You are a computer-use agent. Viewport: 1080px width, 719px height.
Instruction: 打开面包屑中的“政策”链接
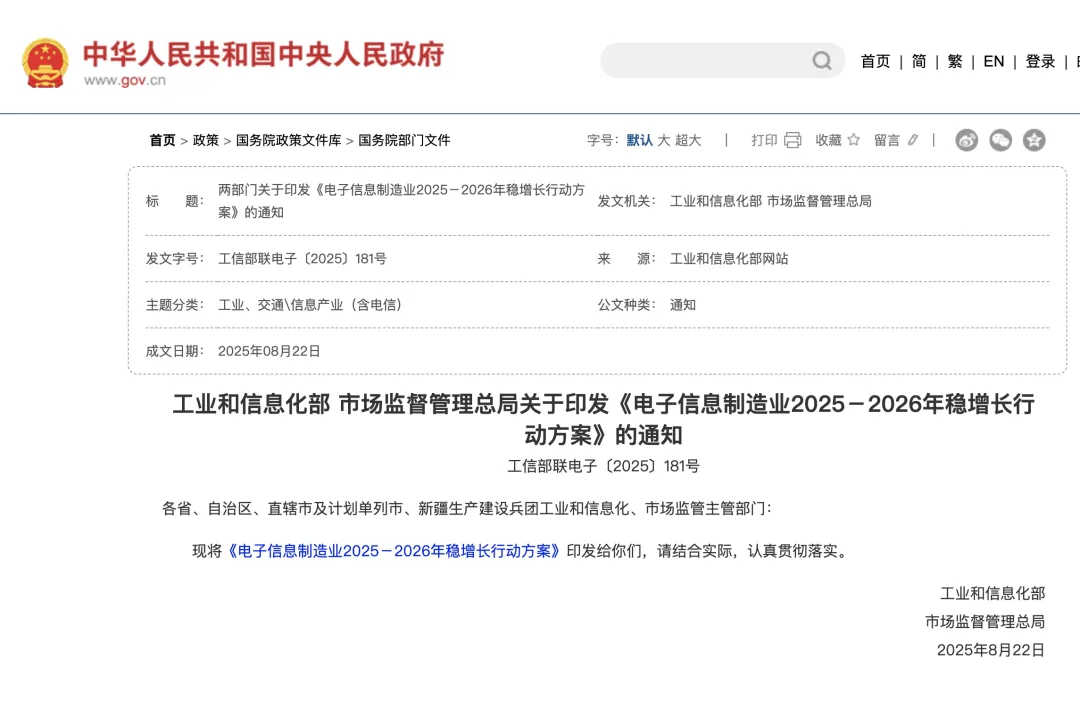(x=205, y=140)
